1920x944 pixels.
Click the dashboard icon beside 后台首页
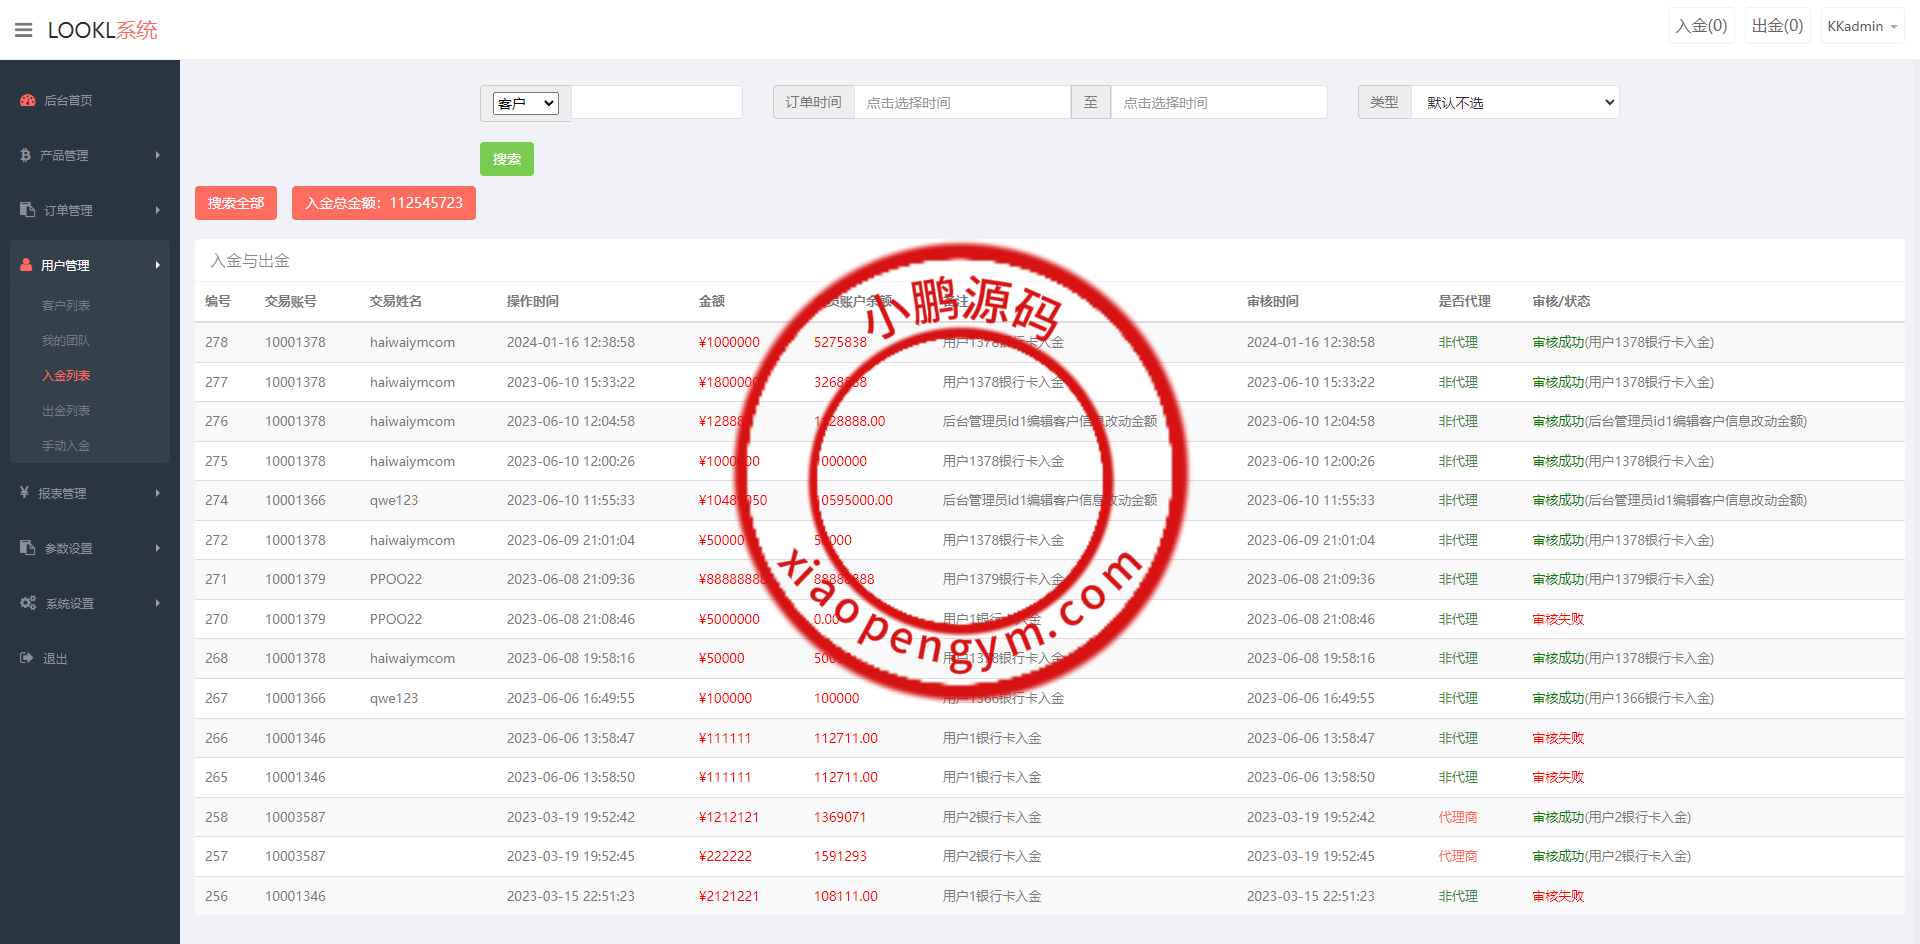[27, 100]
